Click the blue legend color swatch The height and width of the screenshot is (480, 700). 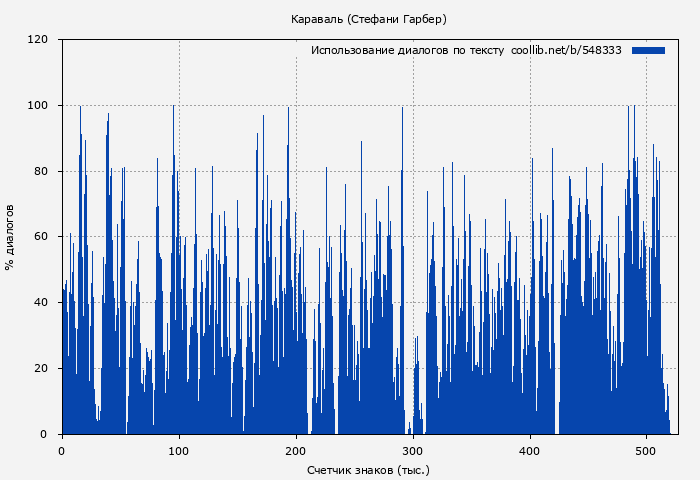point(648,50)
